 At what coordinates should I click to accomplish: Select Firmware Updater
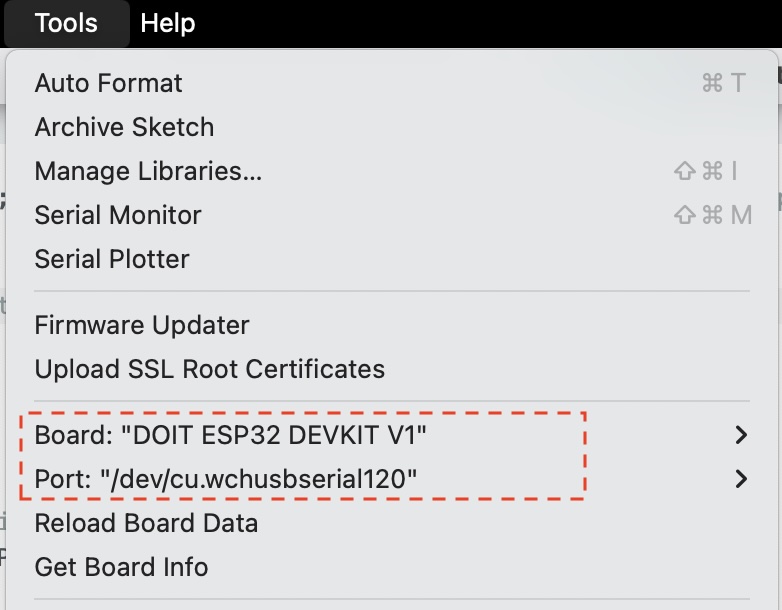click(x=142, y=325)
